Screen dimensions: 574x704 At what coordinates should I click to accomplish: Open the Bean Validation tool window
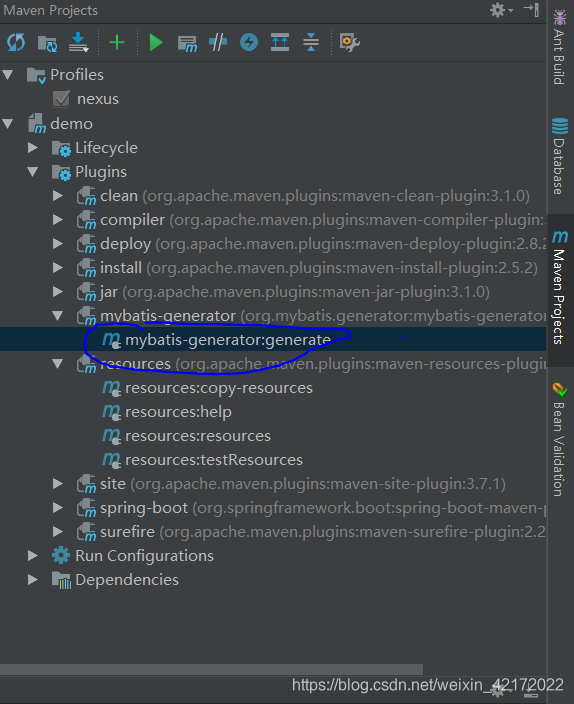coord(559,440)
